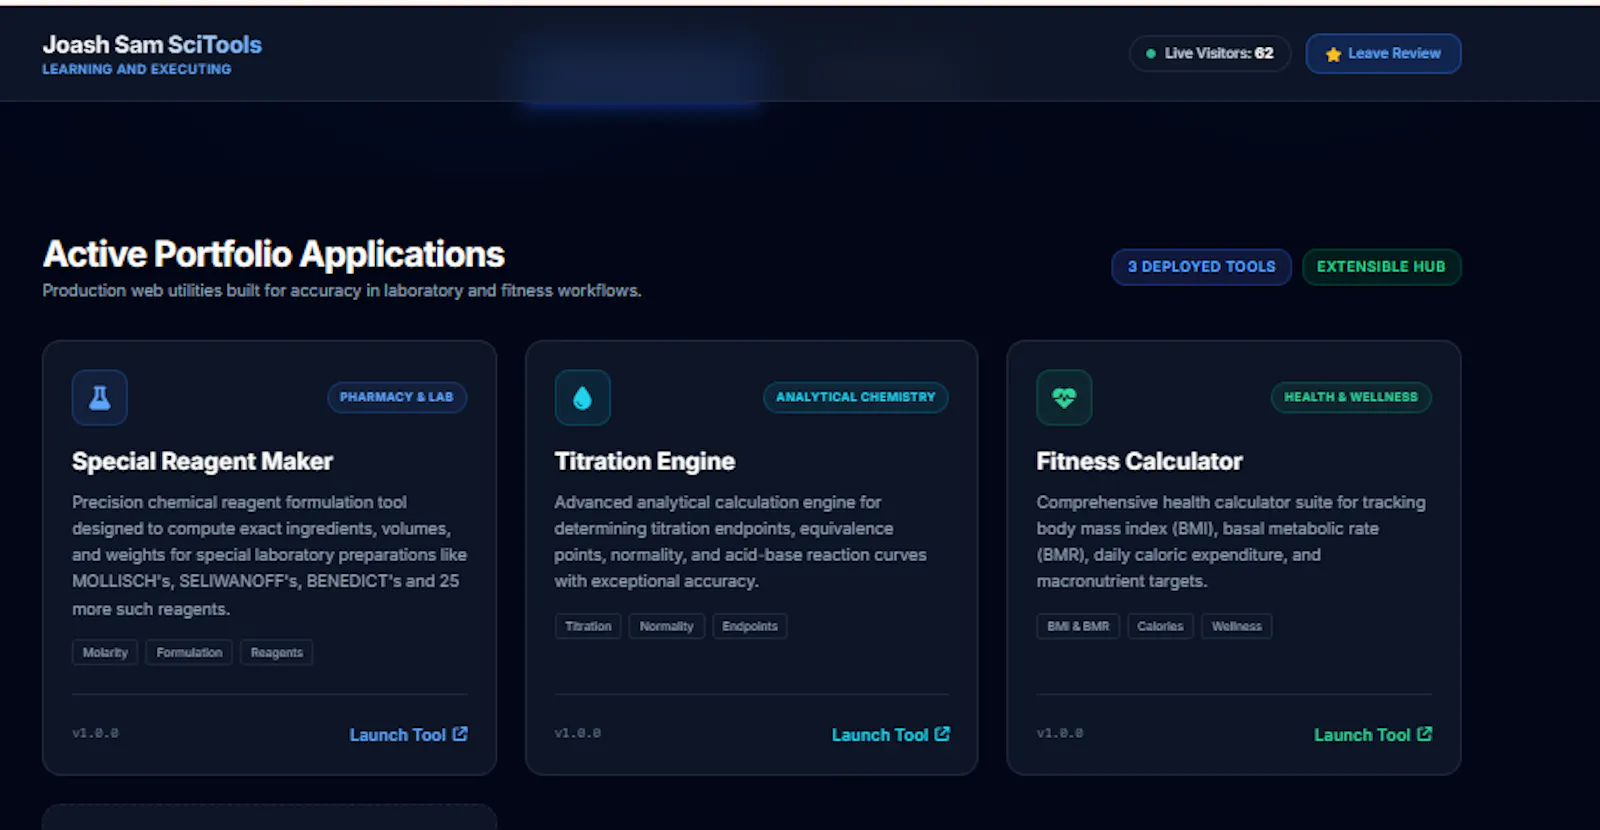Select the Titration tag

tap(588, 626)
